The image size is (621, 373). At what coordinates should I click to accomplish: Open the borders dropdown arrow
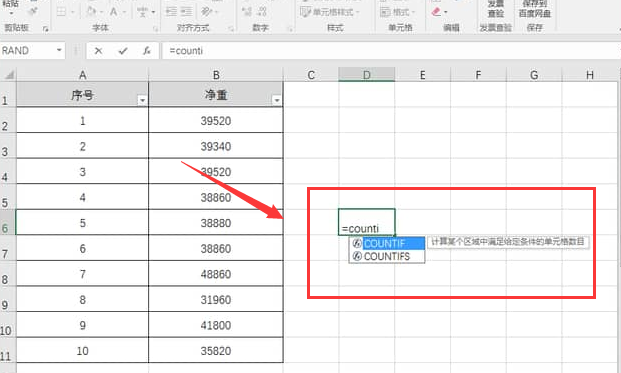coord(72,12)
